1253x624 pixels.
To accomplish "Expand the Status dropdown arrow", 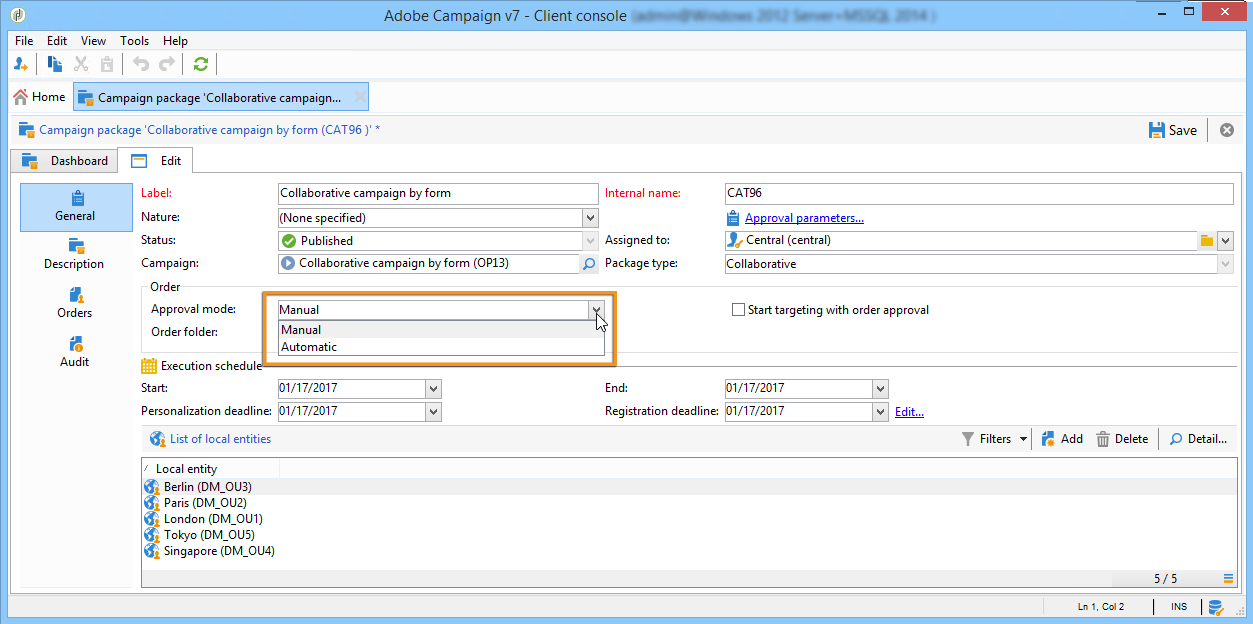I will pyautogui.click(x=590, y=241).
